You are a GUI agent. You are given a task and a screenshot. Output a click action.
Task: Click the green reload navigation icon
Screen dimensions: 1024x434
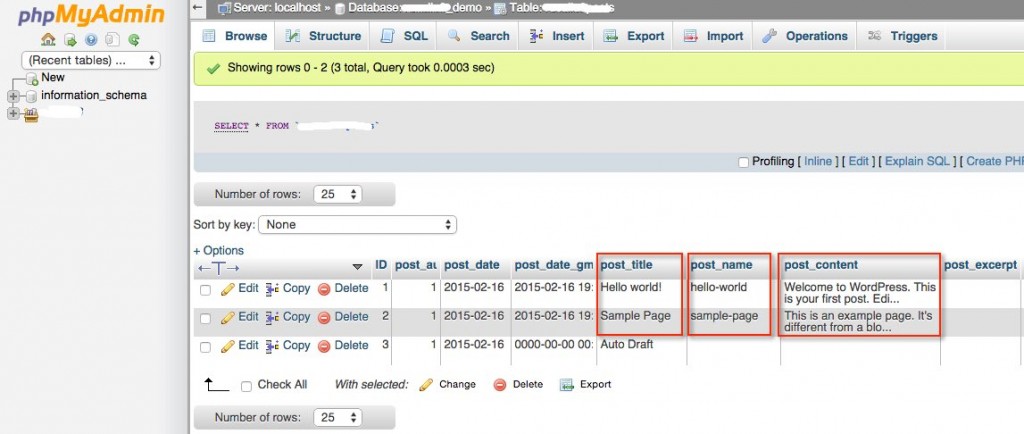point(134,40)
